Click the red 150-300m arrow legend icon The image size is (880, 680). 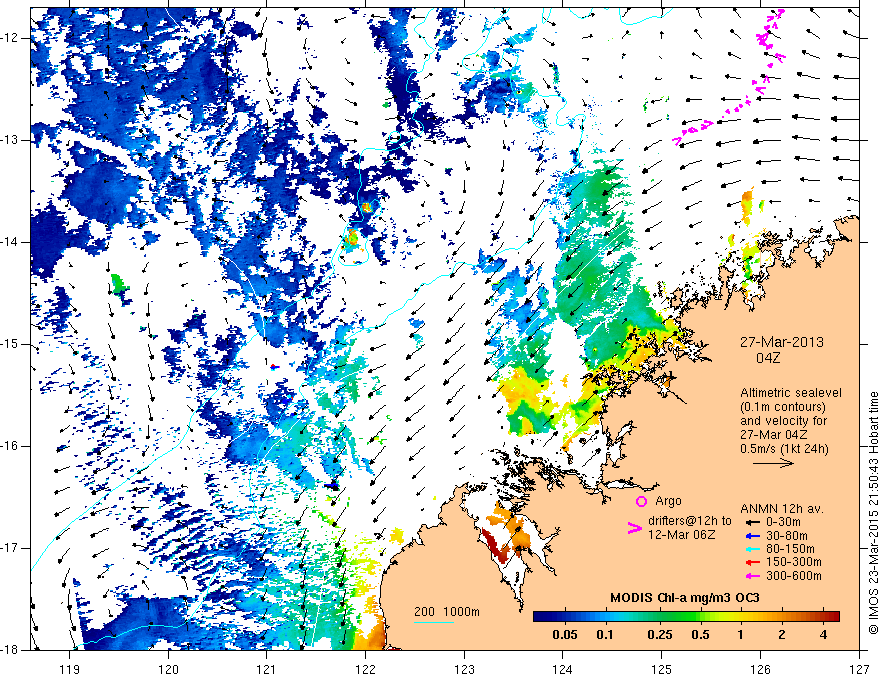click(x=752, y=562)
